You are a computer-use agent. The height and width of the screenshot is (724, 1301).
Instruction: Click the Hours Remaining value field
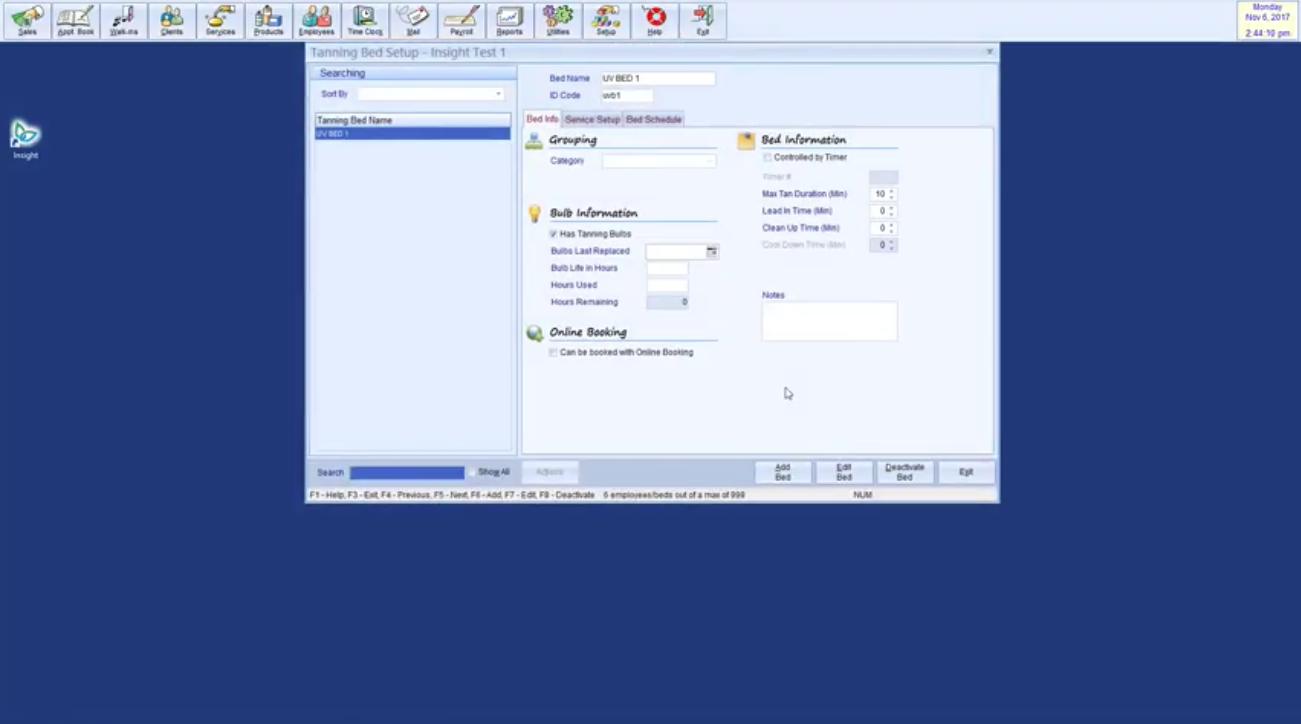(x=667, y=302)
